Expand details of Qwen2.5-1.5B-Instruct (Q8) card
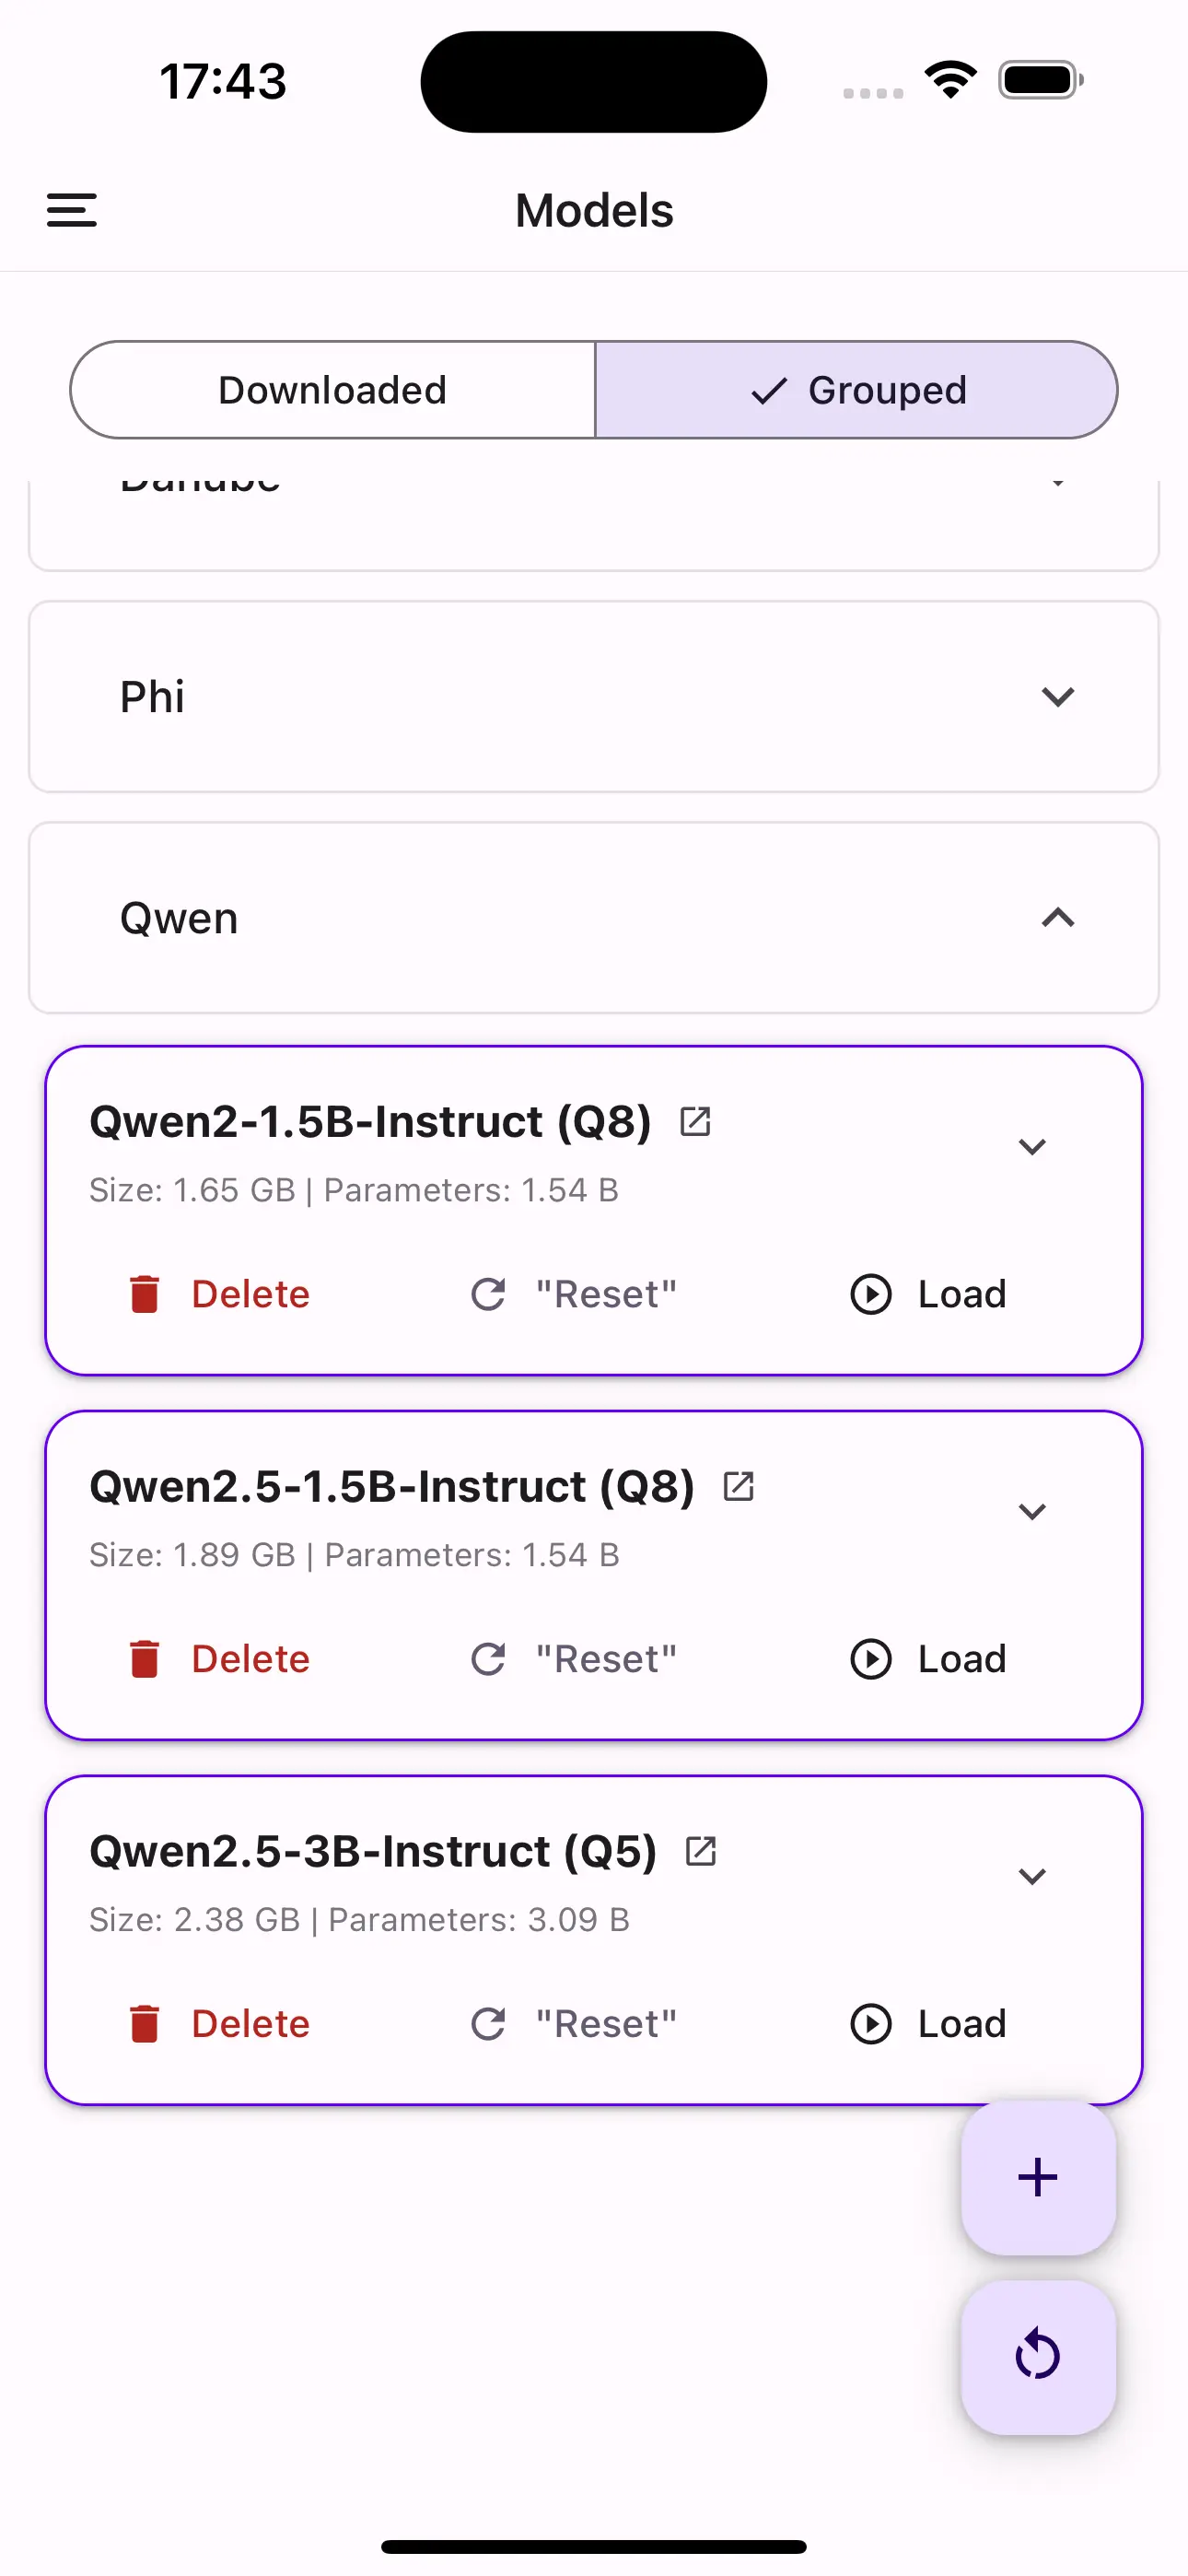Screen dimensions: 1188x2576 pos(1032,1512)
